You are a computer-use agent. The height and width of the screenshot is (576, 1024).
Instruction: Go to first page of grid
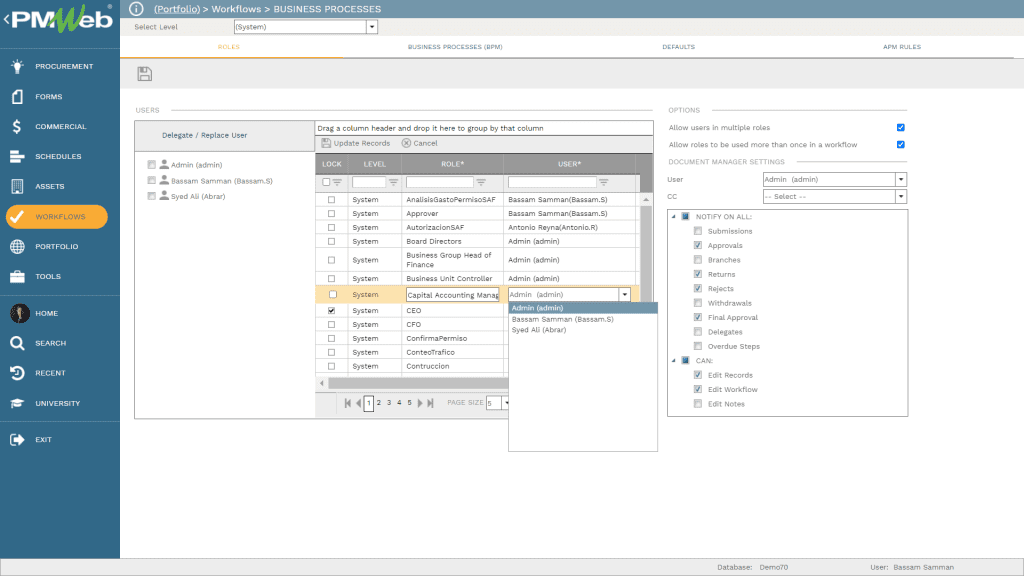pyautogui.click(x=348, y=404)
